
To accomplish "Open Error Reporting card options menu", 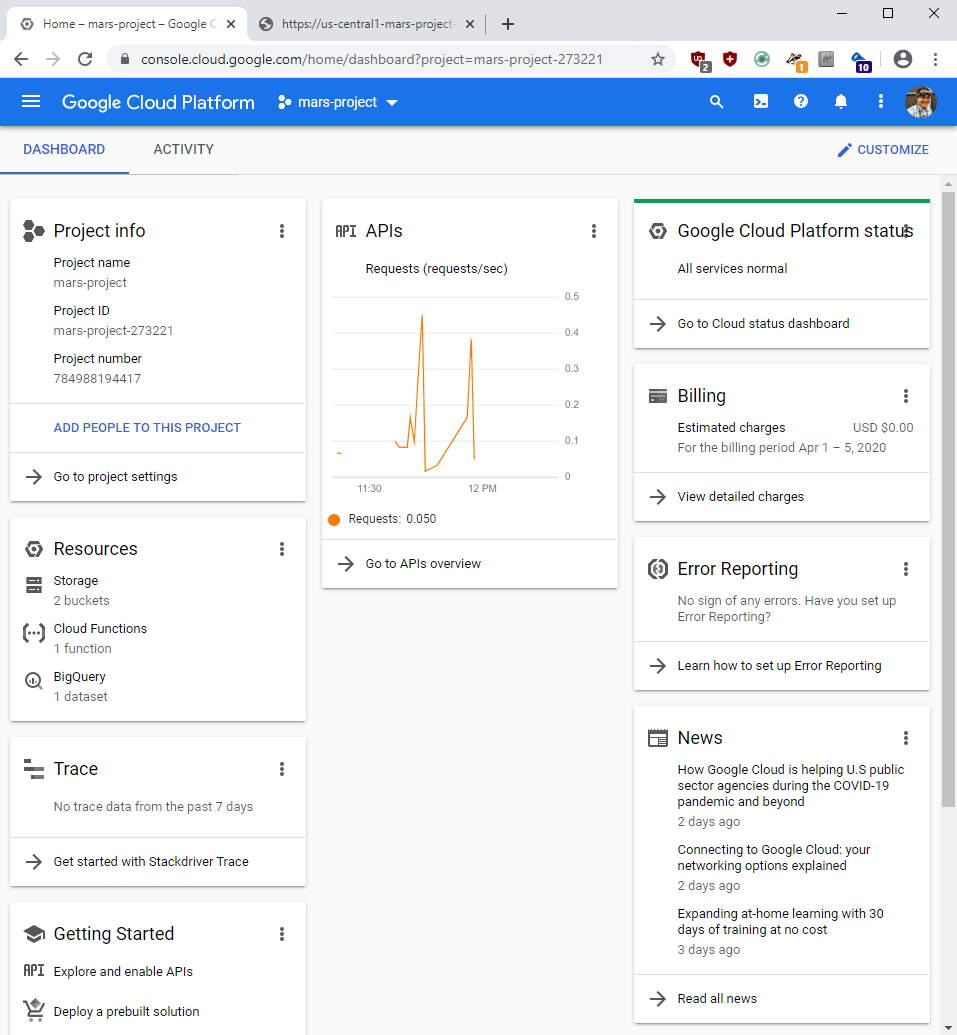I will 906,569.
